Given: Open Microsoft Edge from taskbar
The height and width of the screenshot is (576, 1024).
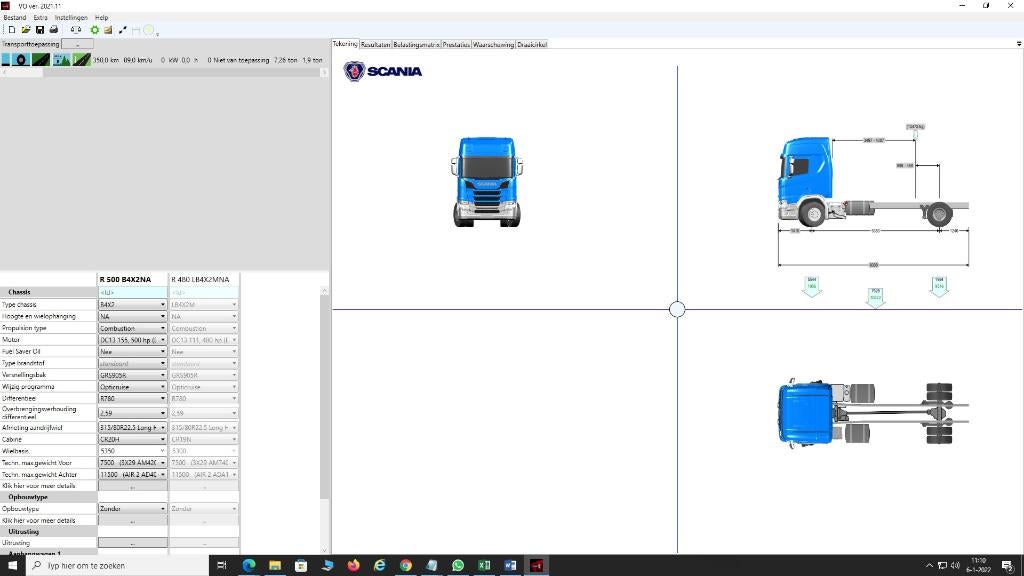Looking at the screenshot, I should 249,566.
